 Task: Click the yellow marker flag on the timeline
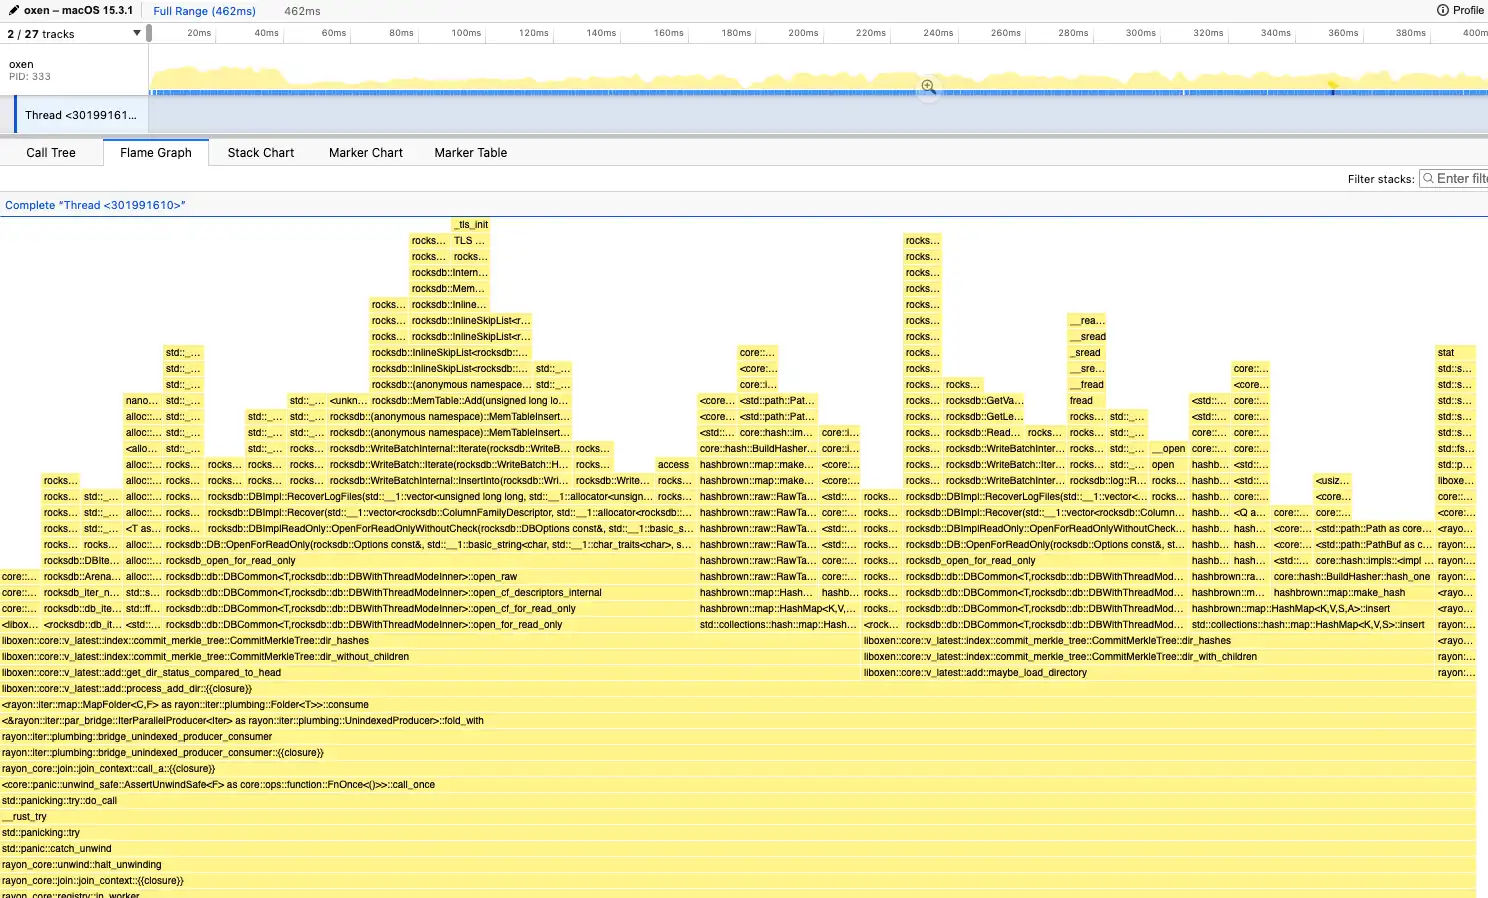[x=1332, y=87]
